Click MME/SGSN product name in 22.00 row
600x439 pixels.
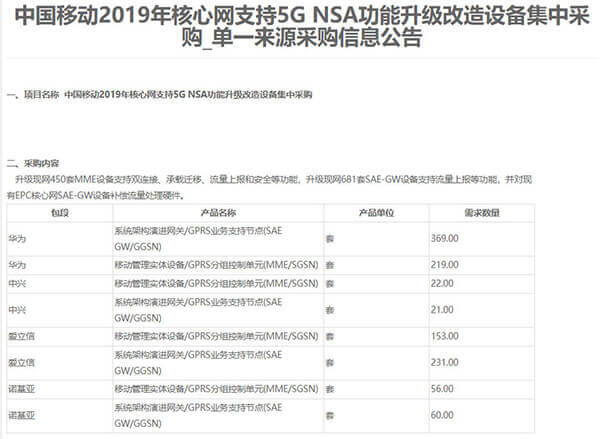[x=216, y=284]
